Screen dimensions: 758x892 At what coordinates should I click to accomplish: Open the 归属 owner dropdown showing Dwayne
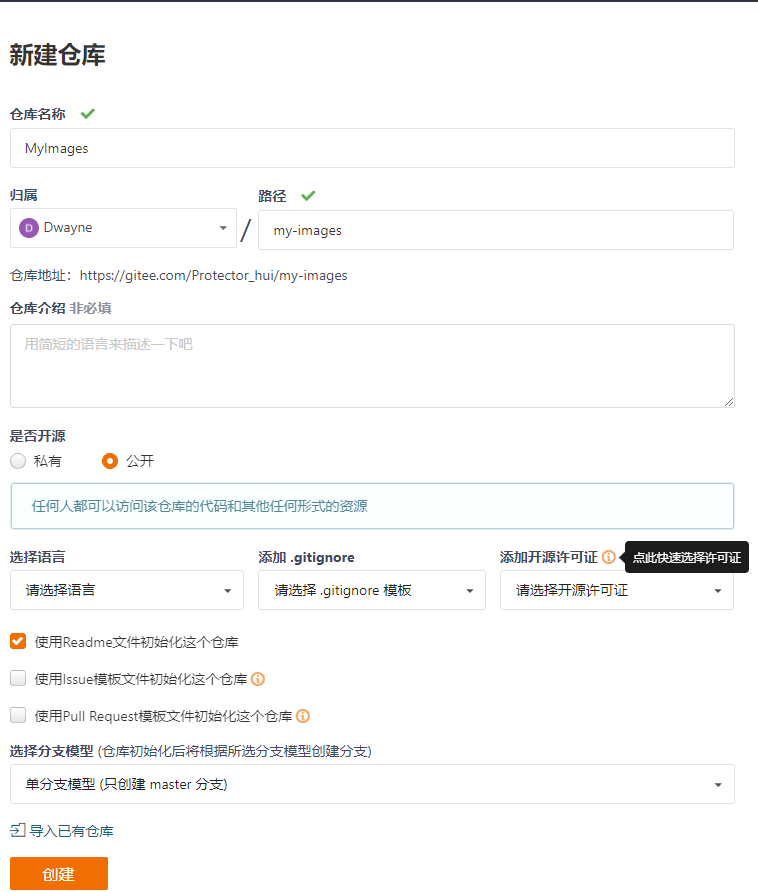[123, 228]
